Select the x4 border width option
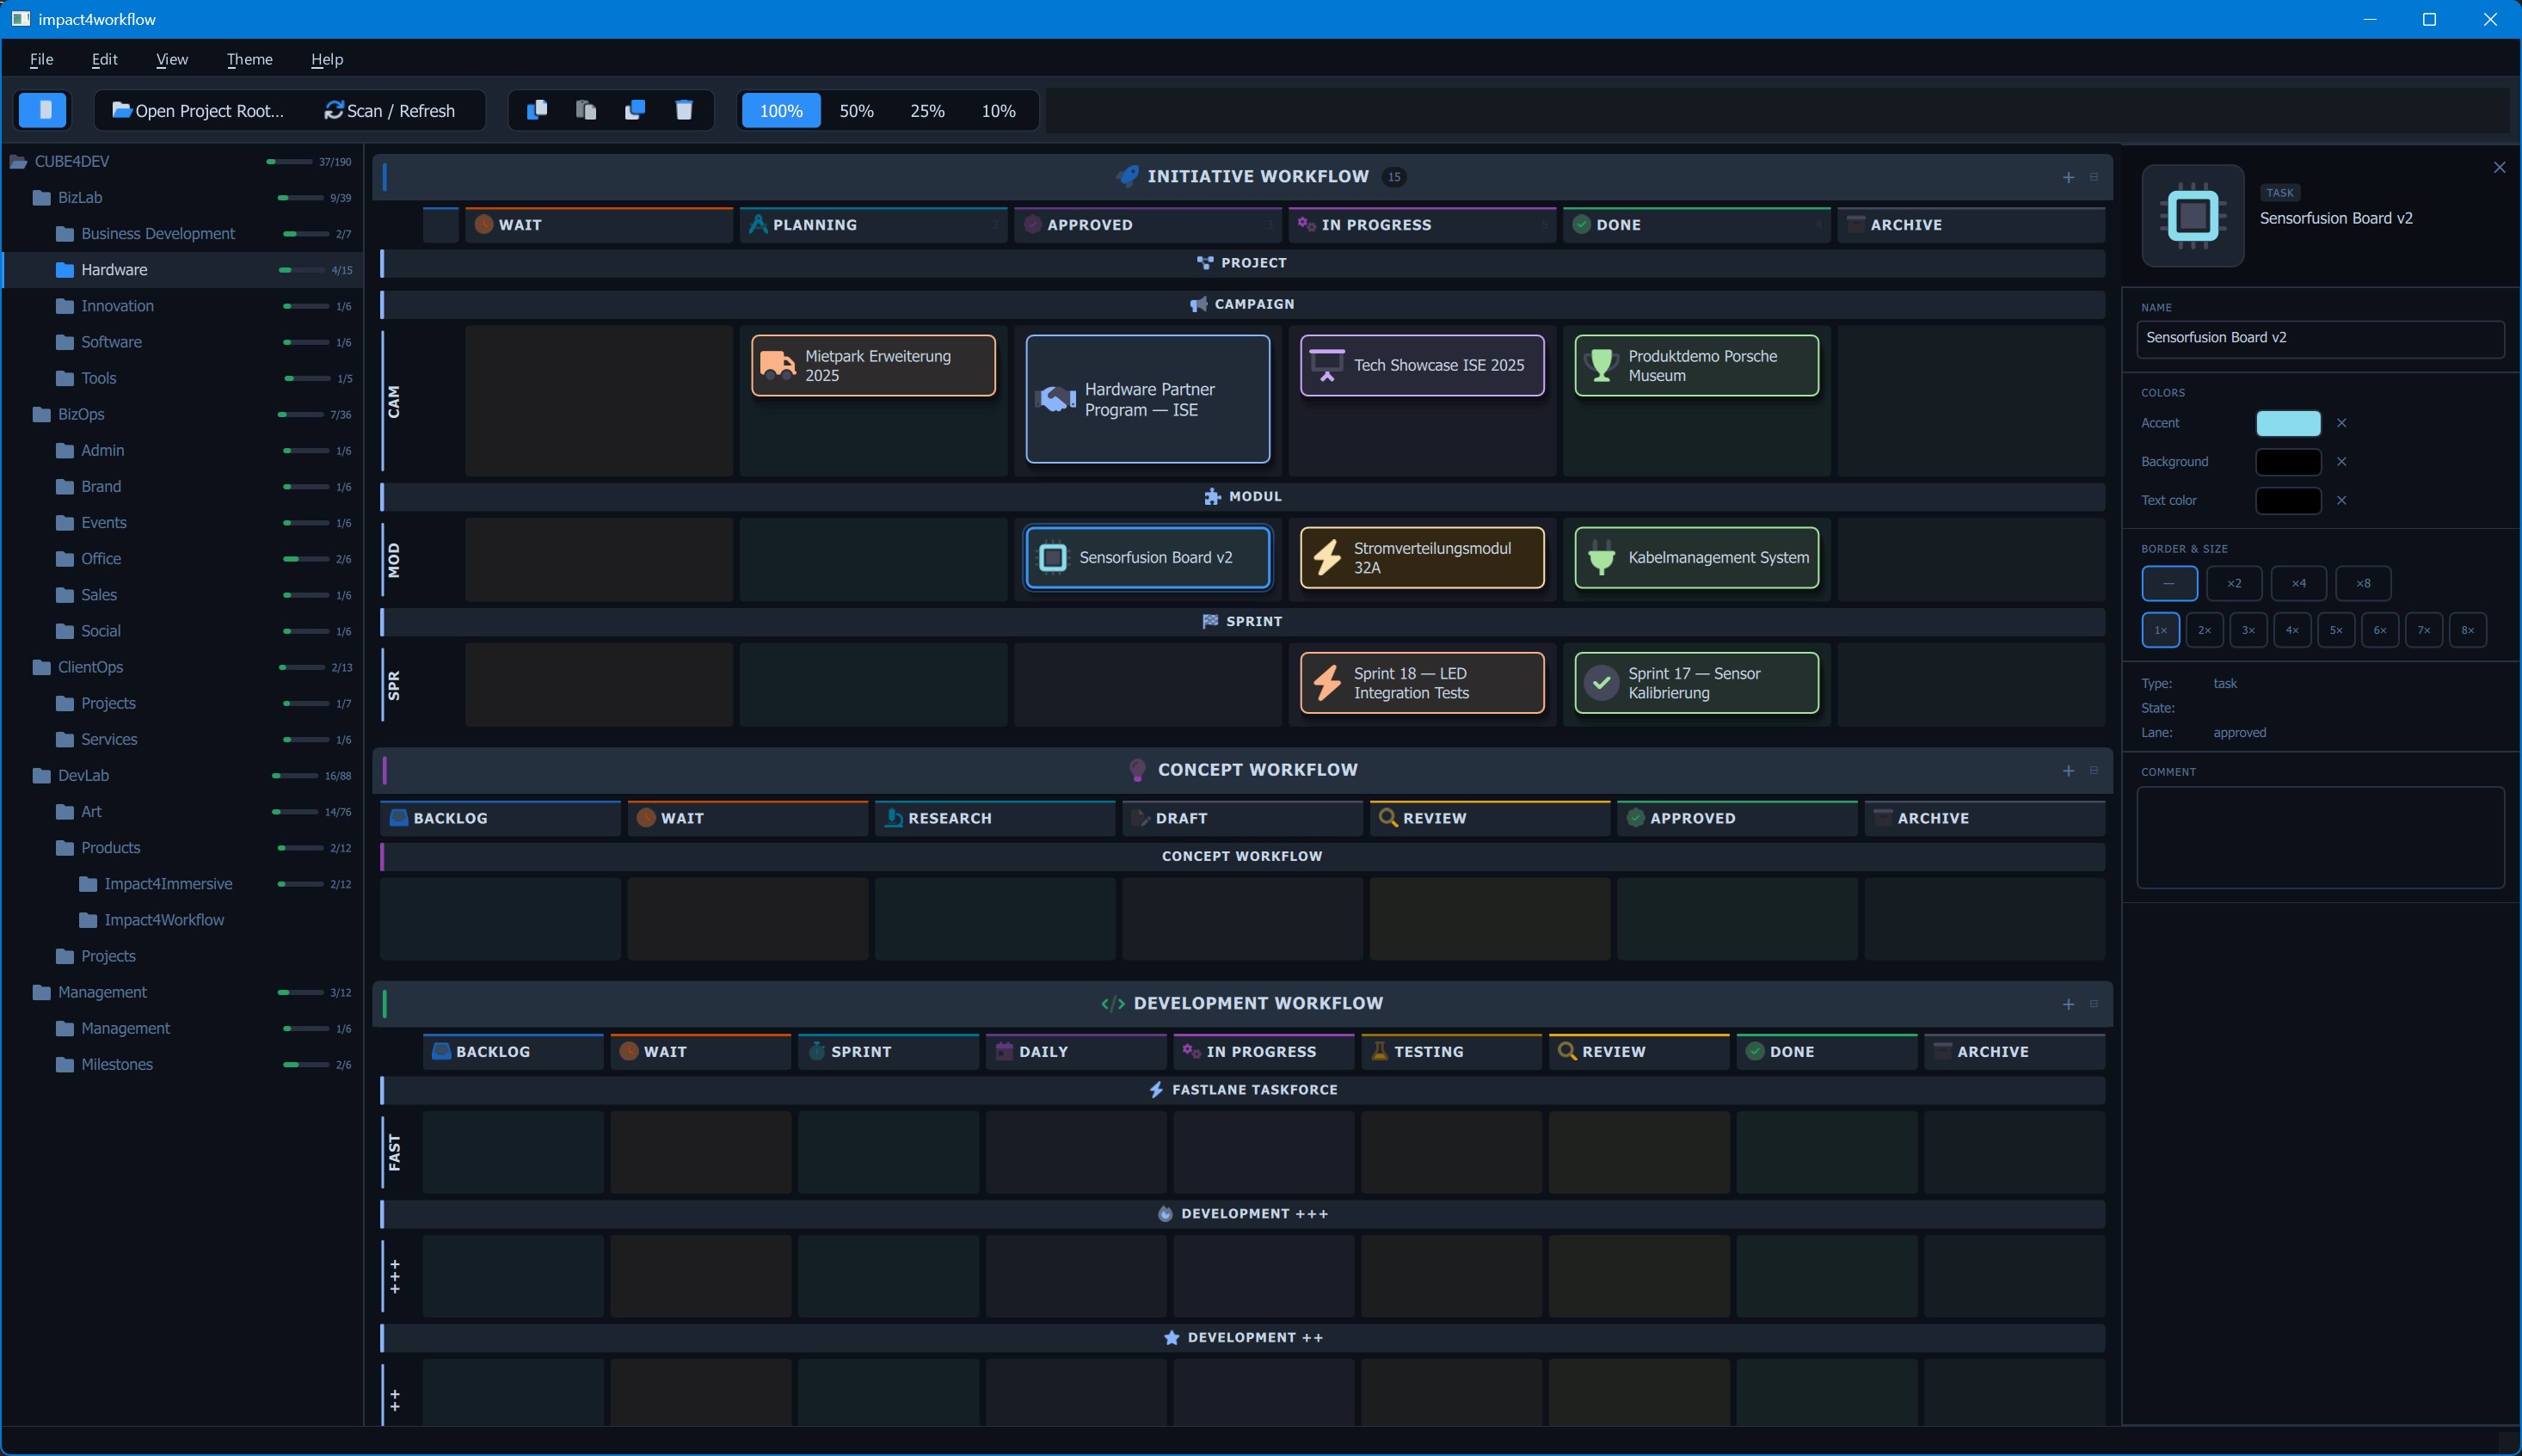This screenshot has height=1456, width=2522. (x=2298, y=583)
